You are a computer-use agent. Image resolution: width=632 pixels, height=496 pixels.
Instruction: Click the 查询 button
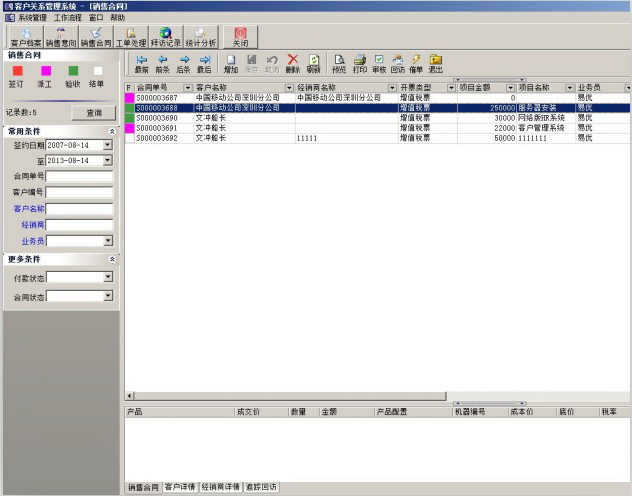click(93, 113)
